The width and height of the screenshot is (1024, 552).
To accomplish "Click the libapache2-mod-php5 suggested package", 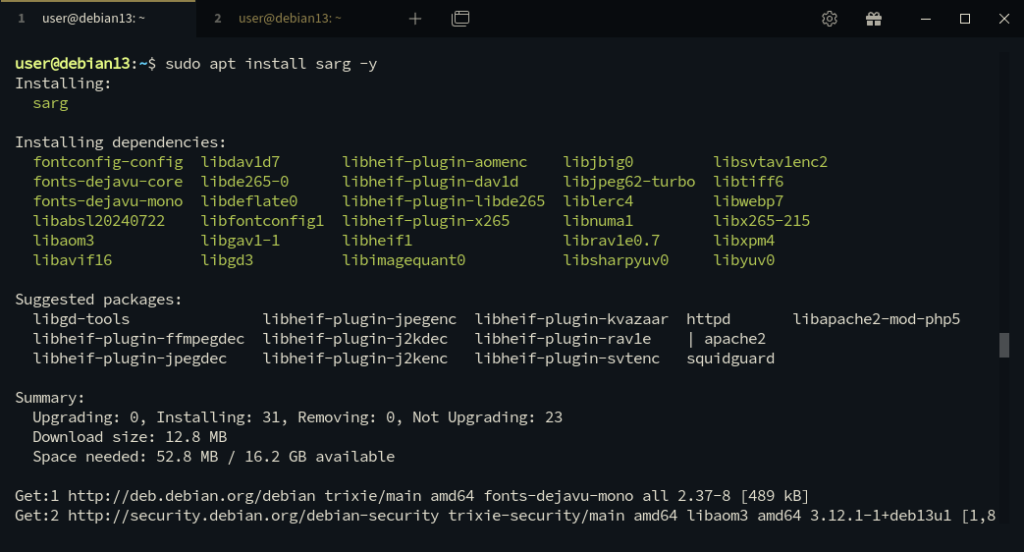I will tap(876, 319).
